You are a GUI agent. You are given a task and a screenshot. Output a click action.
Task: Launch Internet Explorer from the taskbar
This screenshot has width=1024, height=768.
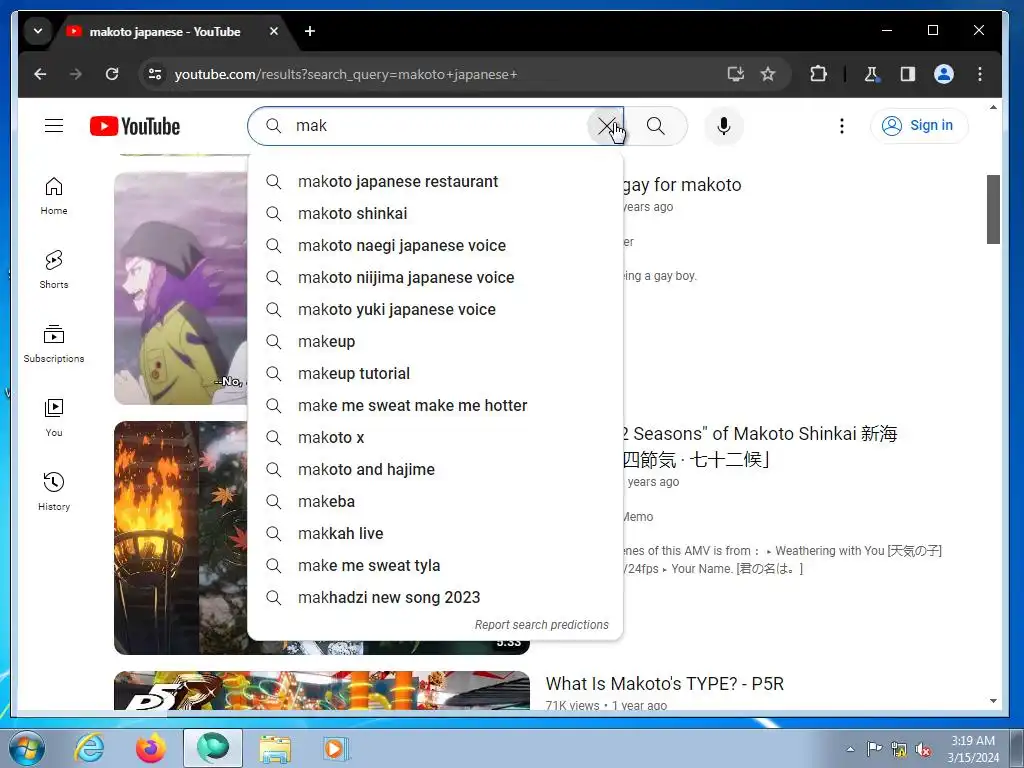(89, 748)
